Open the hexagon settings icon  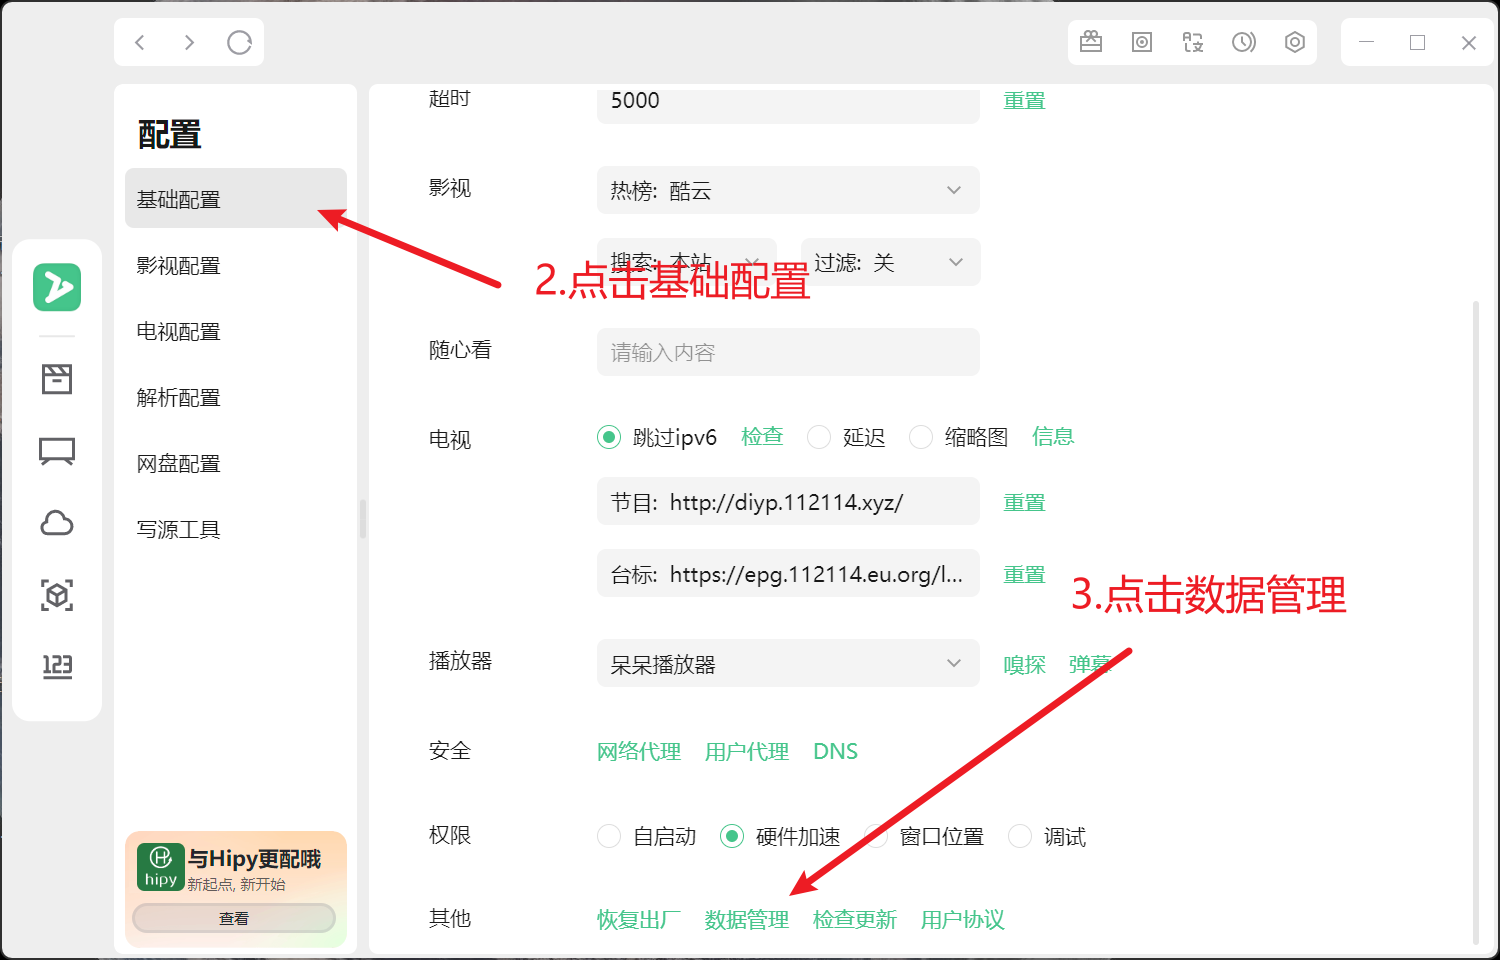1295,42
